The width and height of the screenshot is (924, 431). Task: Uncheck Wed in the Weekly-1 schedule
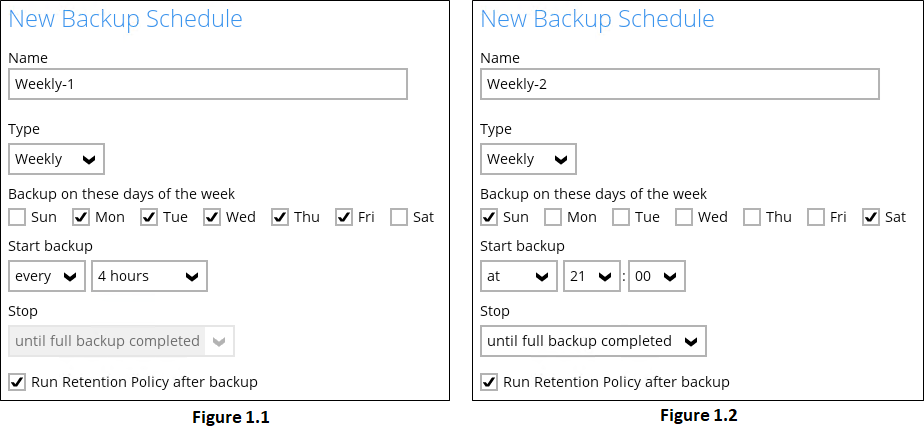[x=212, y=218]
